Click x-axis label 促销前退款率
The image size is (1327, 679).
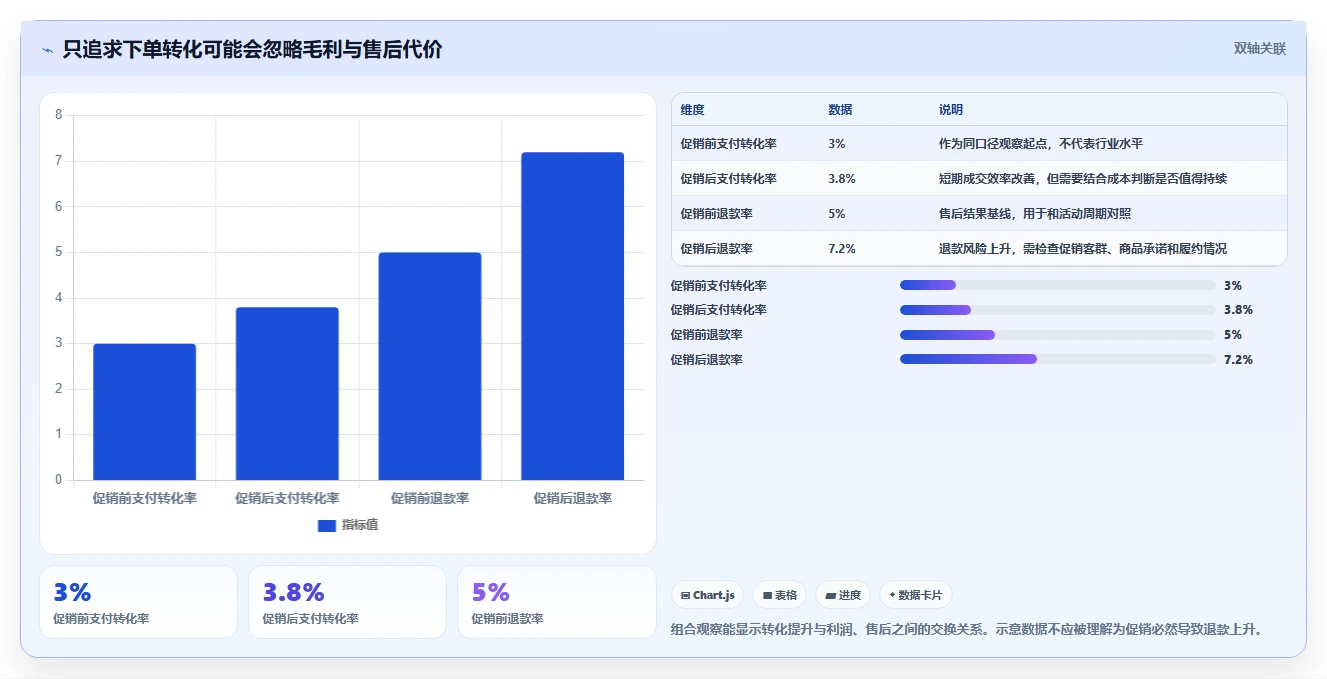(x=430, y=498)
